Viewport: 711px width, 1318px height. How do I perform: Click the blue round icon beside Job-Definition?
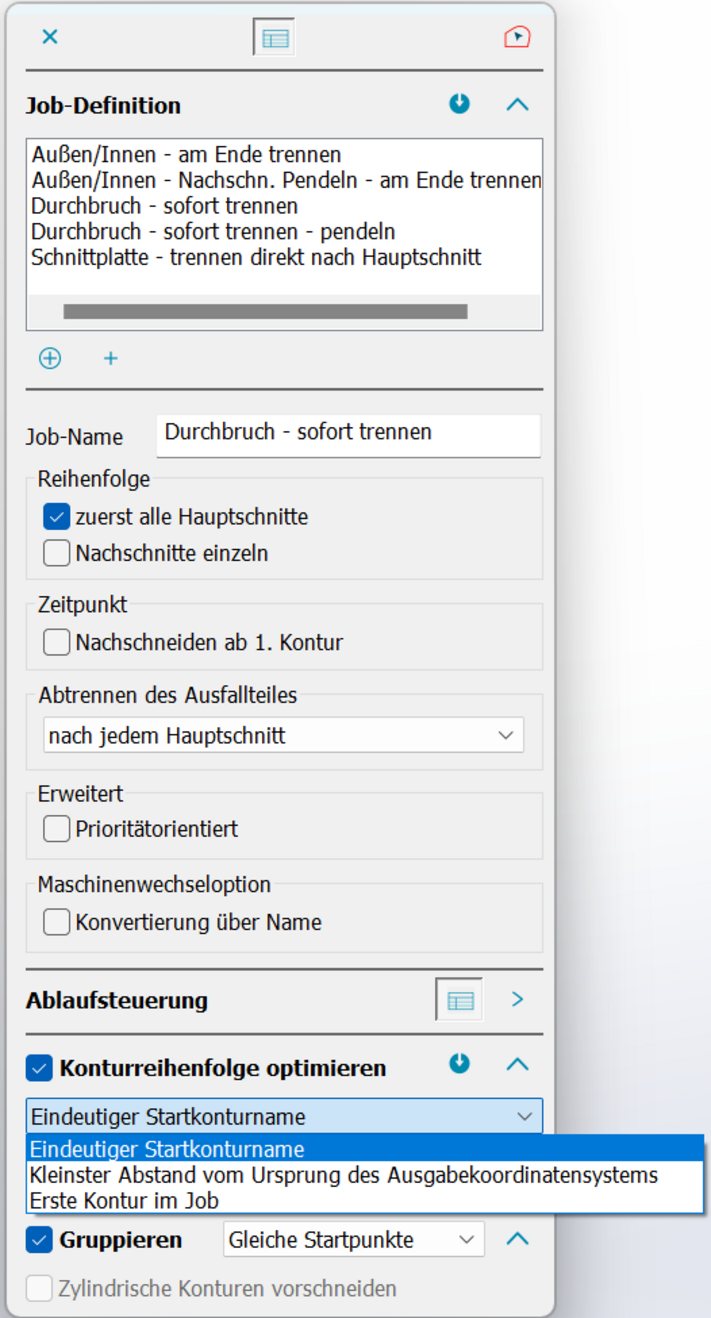tap(459, 104)
